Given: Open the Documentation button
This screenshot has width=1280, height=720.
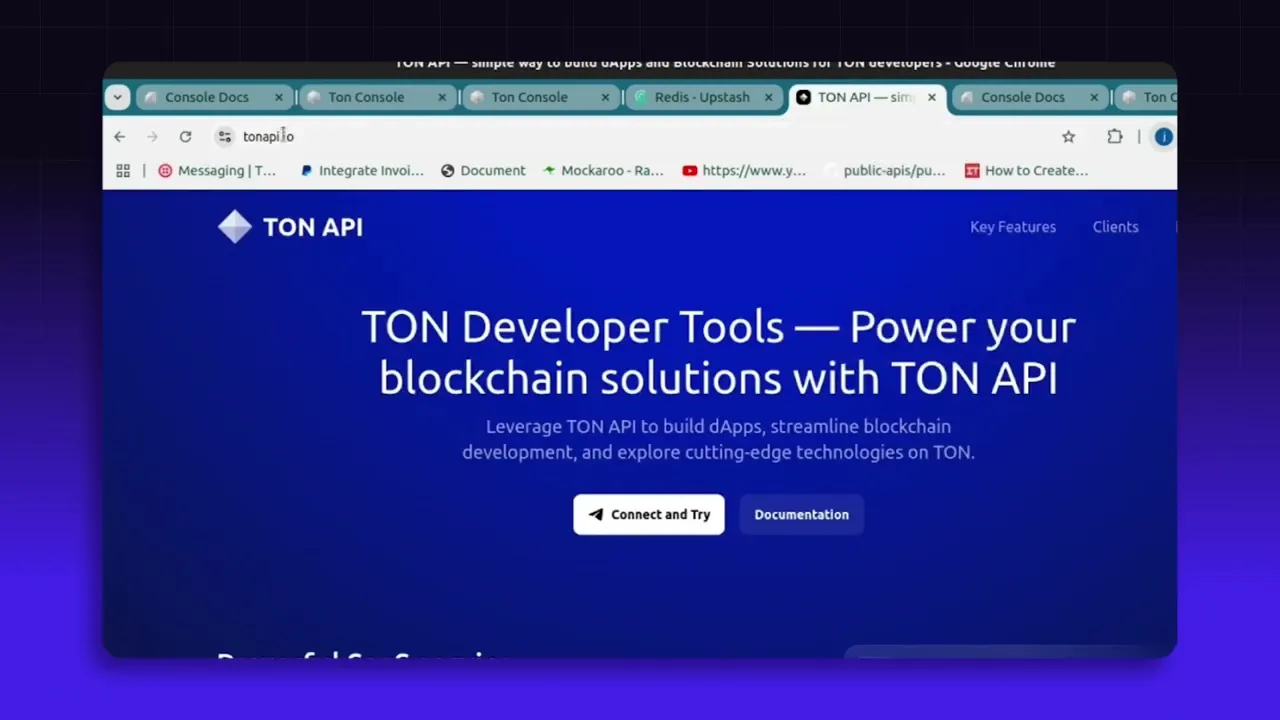Looking at the screenshot, I should [x=801, y=514].
